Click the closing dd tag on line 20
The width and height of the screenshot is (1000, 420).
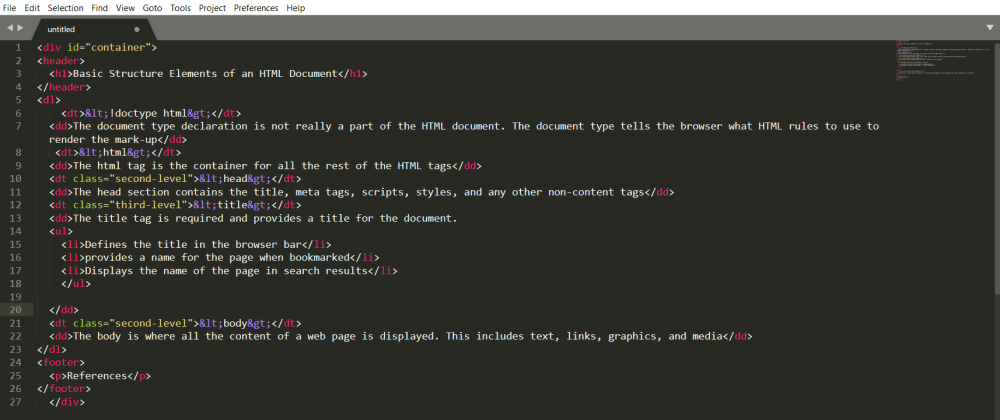tap(64, 310)
